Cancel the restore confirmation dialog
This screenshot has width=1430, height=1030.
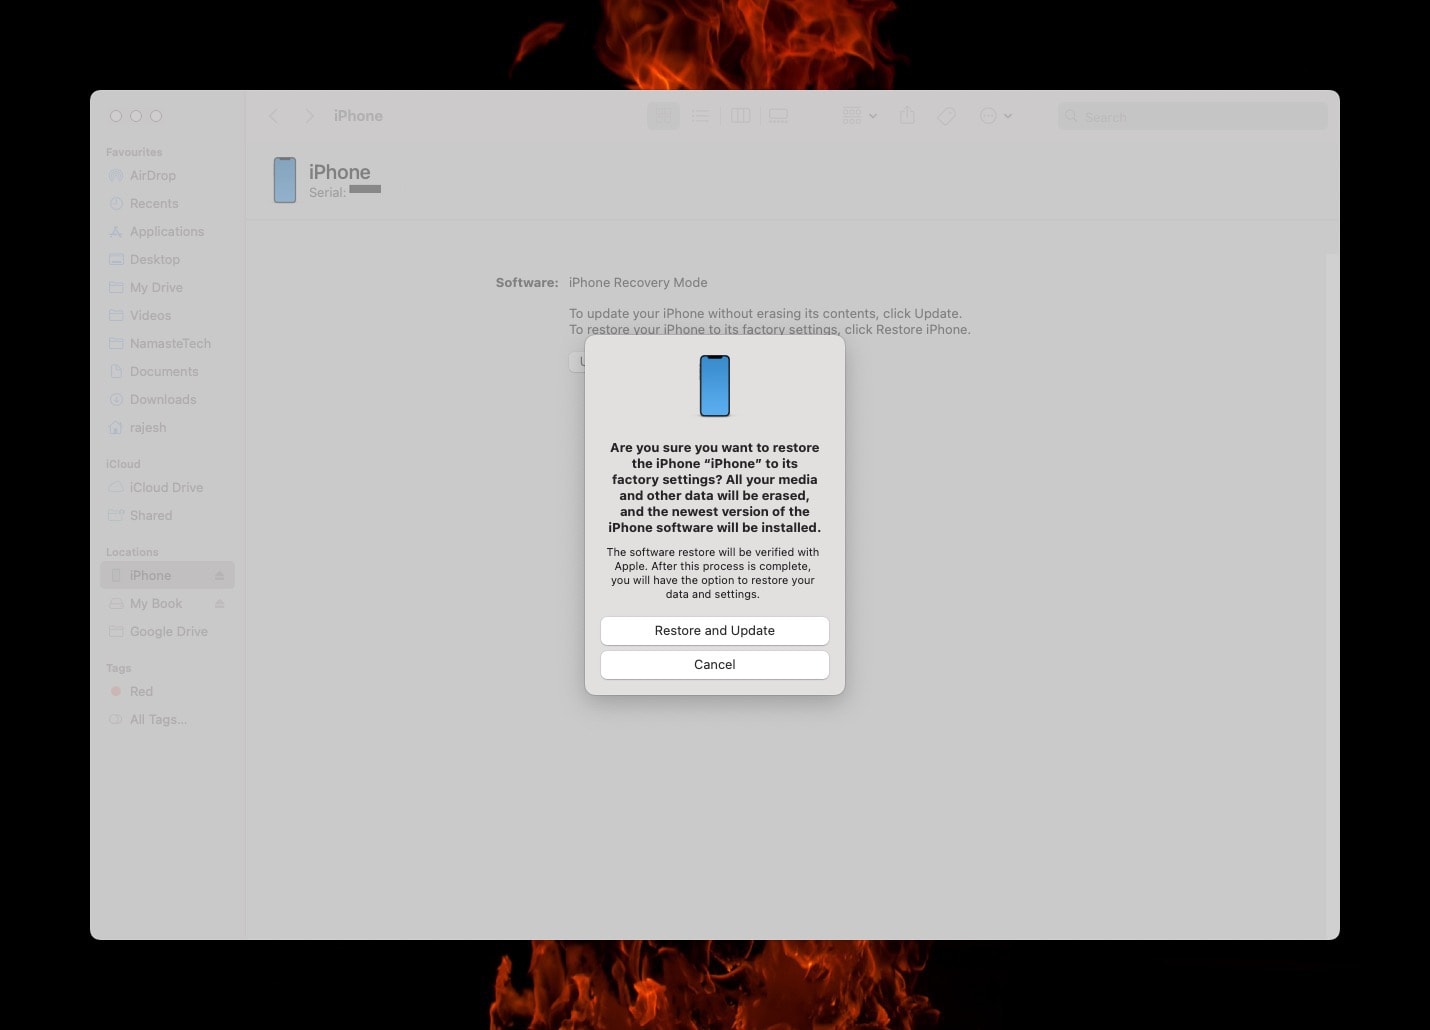(714, 665)
